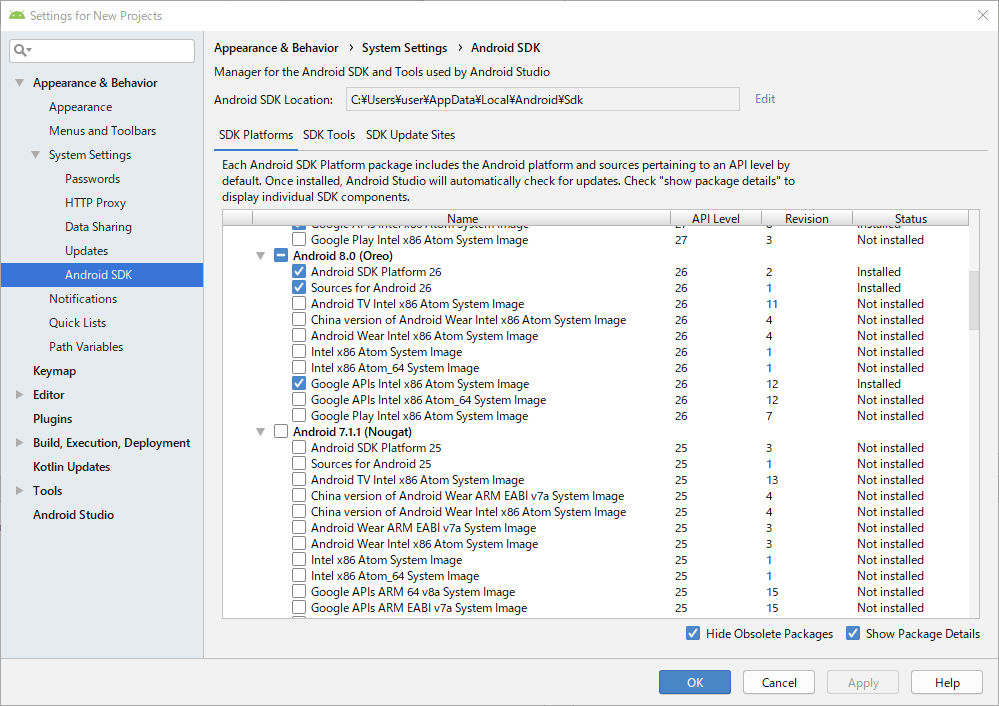Expand the Editor settings section
This screenshot has width=999, height=706.
click(20, 395)
